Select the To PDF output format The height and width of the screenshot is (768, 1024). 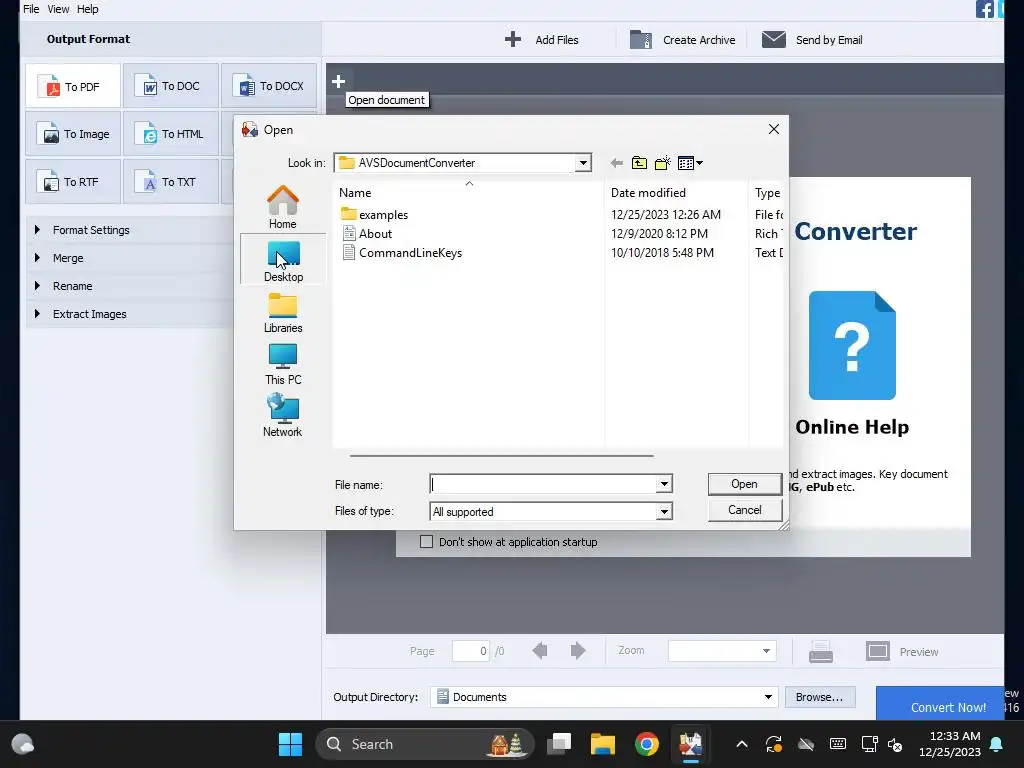(x=72, y=86)
